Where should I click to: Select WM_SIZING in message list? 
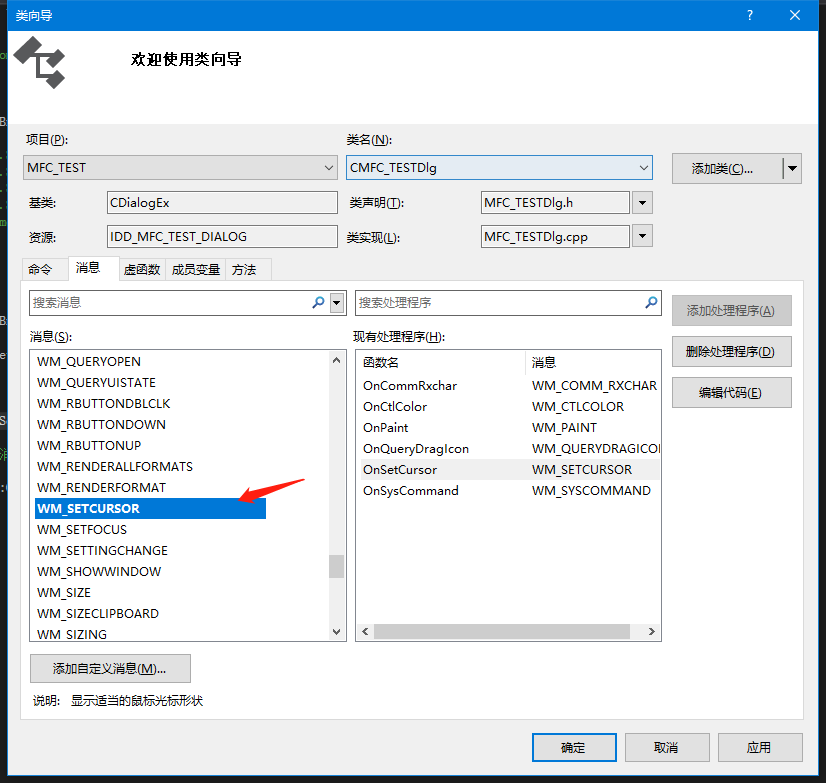72,634
